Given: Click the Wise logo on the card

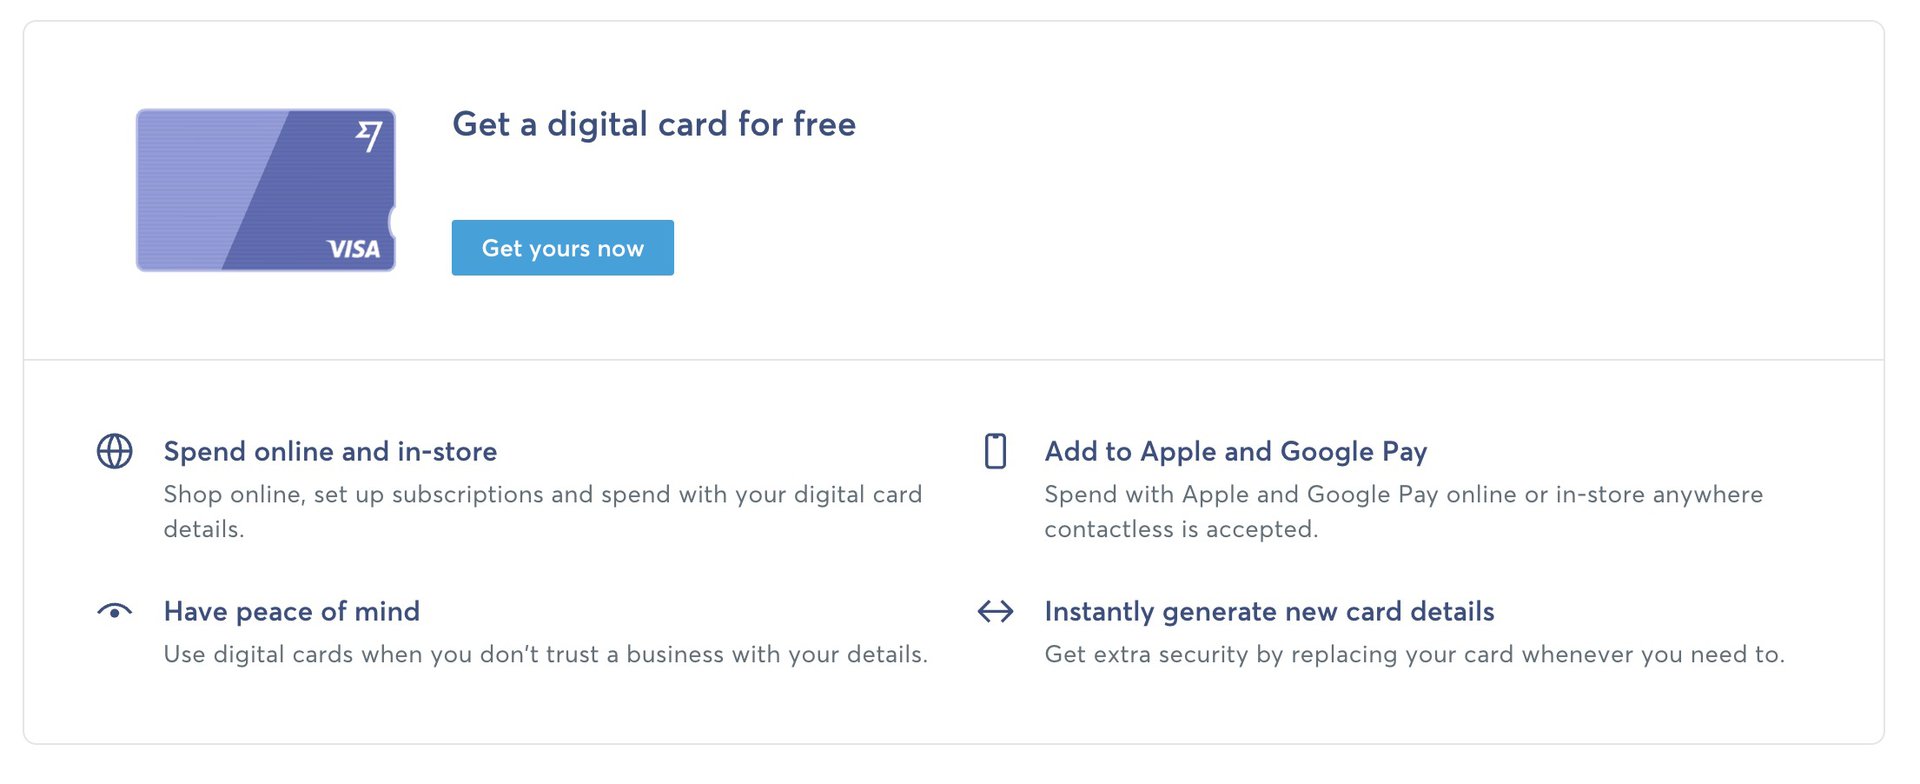Looking at the screenshot, I should tap(370, 135).
